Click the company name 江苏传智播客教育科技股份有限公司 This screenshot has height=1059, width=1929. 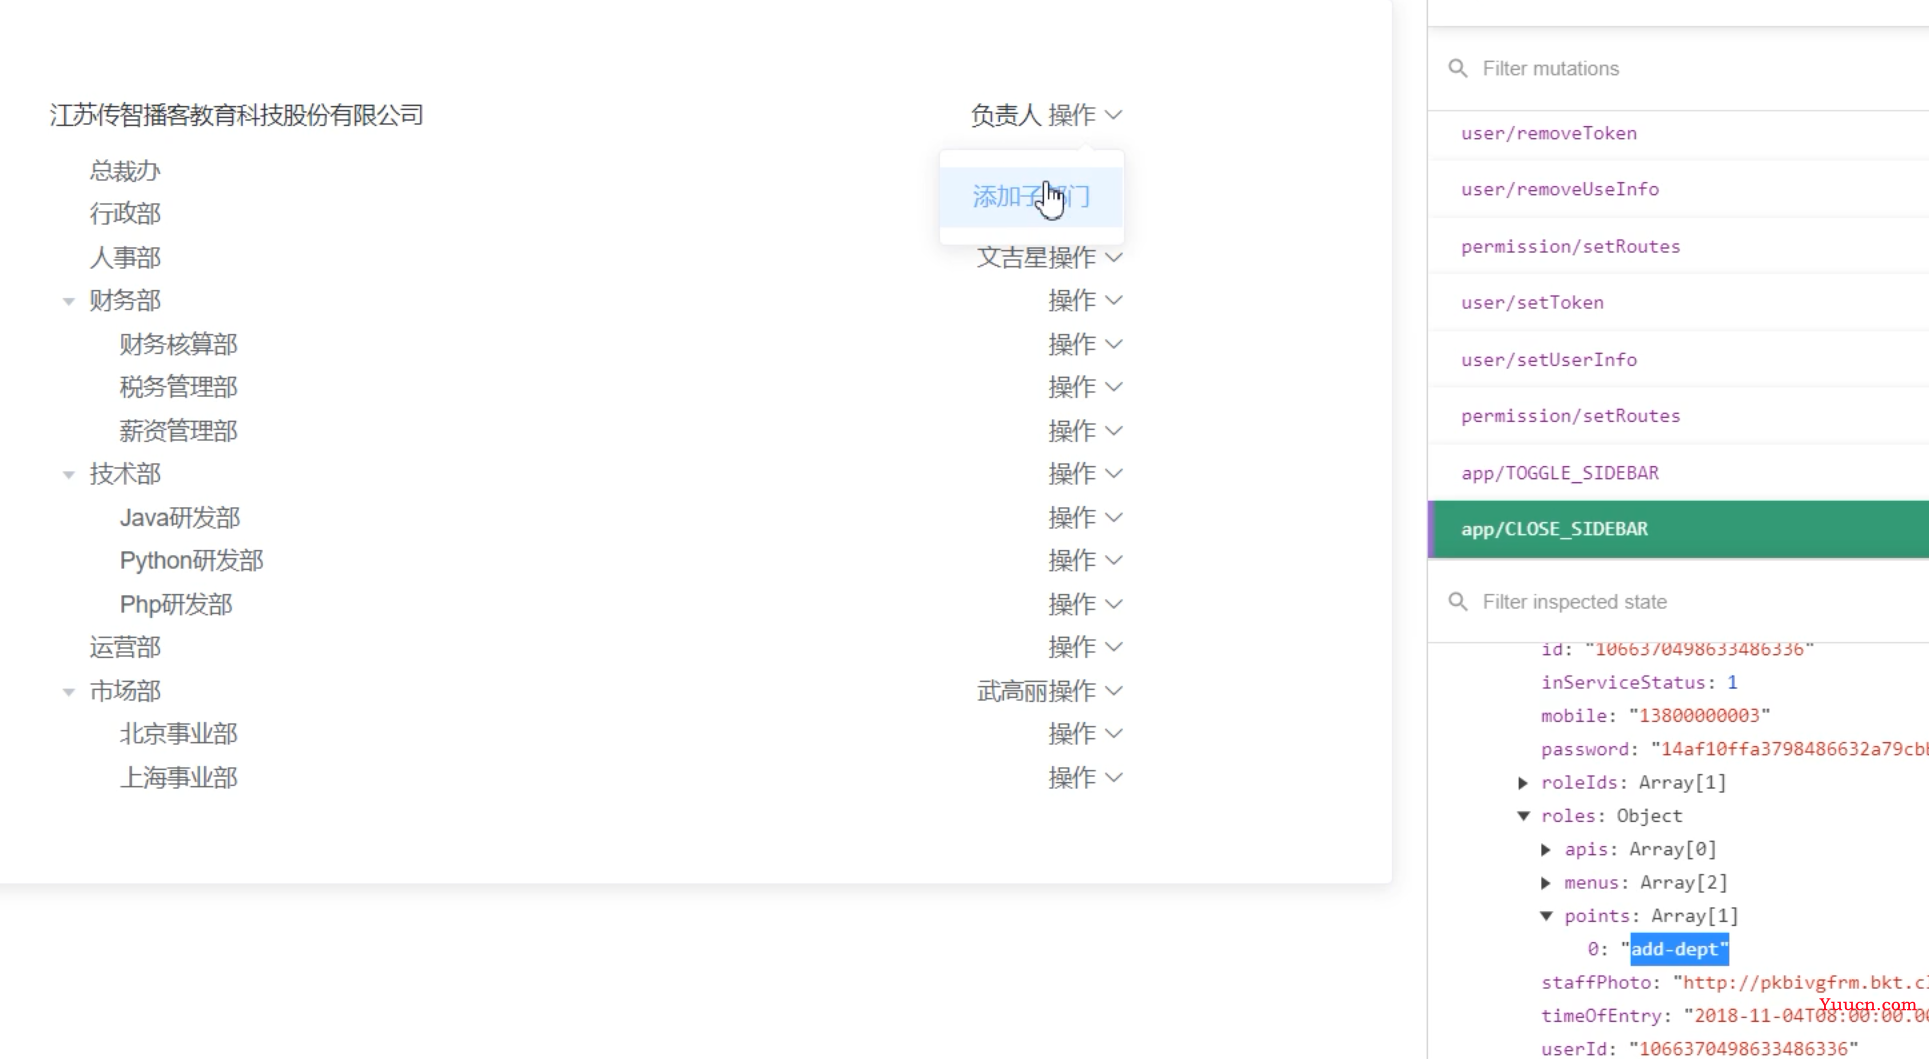237,115
